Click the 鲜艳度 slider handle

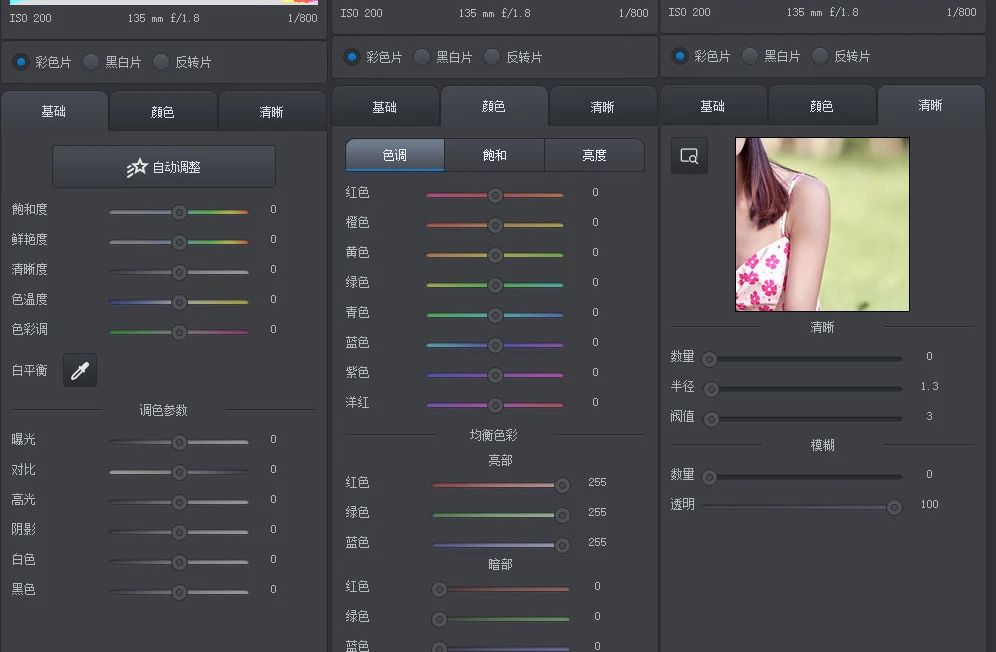[179, 242]
